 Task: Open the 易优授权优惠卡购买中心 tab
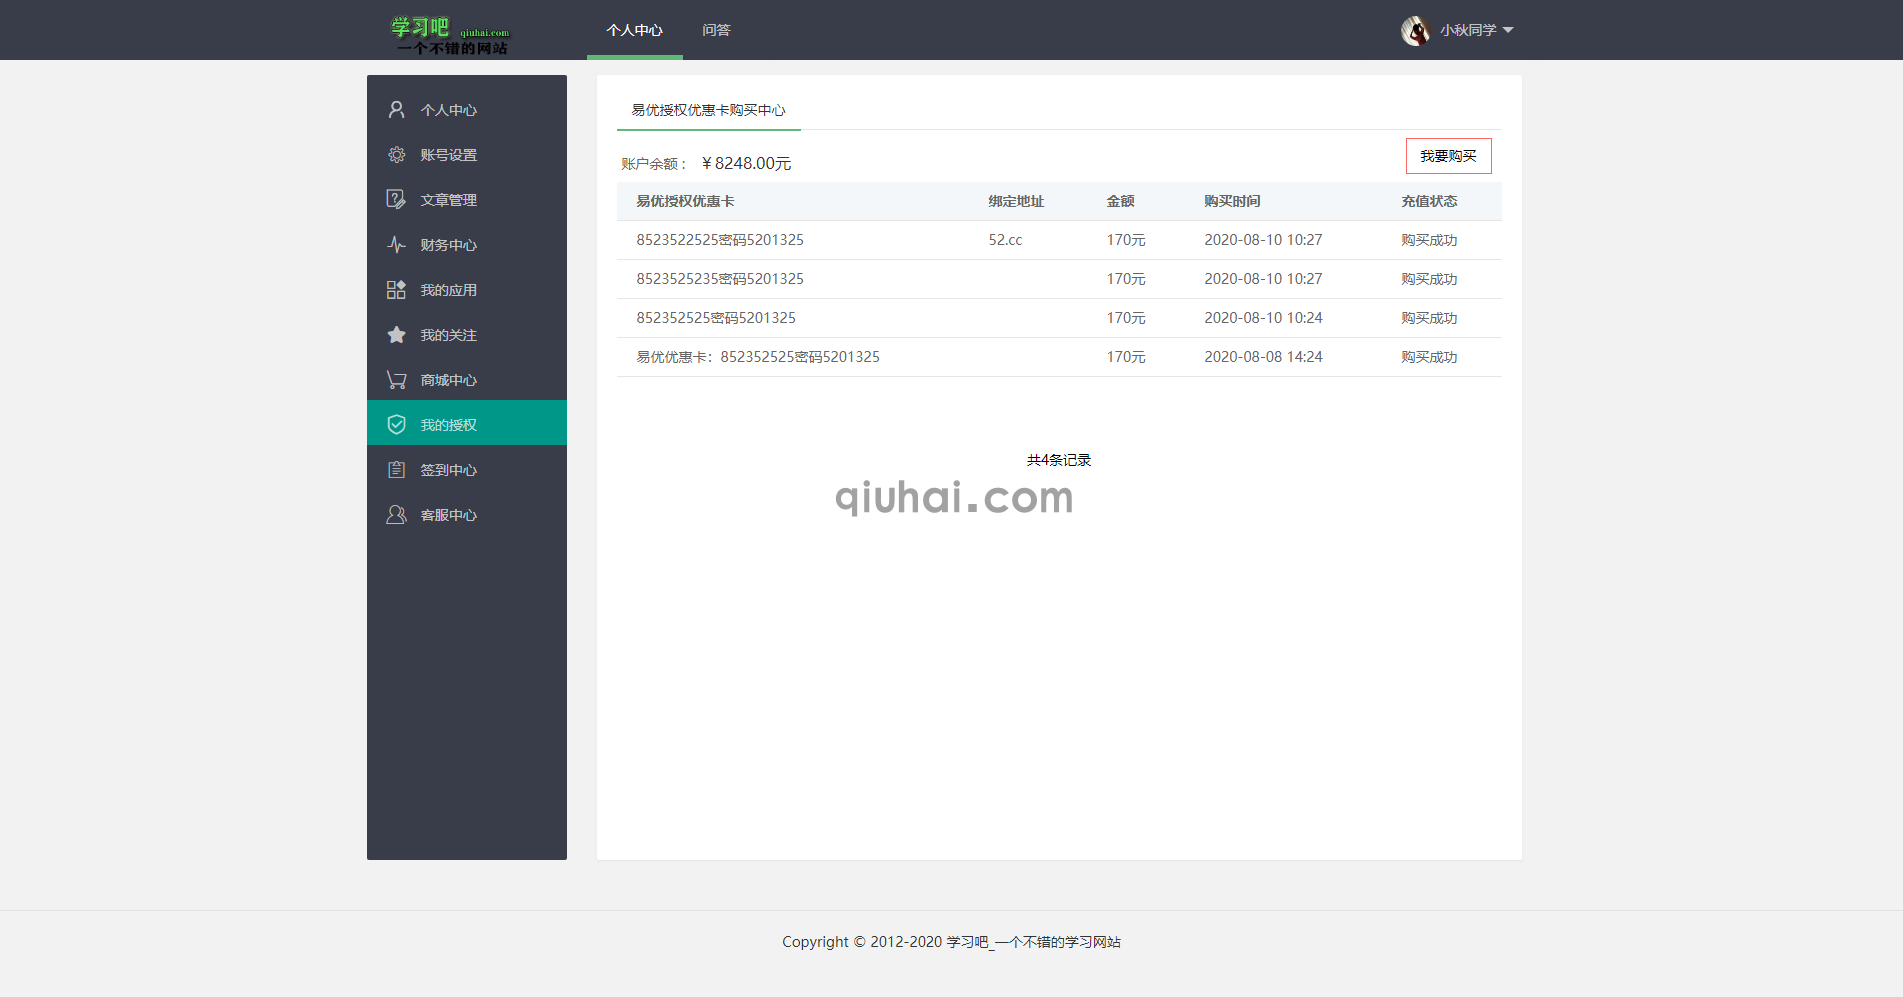tap(708, 110)
